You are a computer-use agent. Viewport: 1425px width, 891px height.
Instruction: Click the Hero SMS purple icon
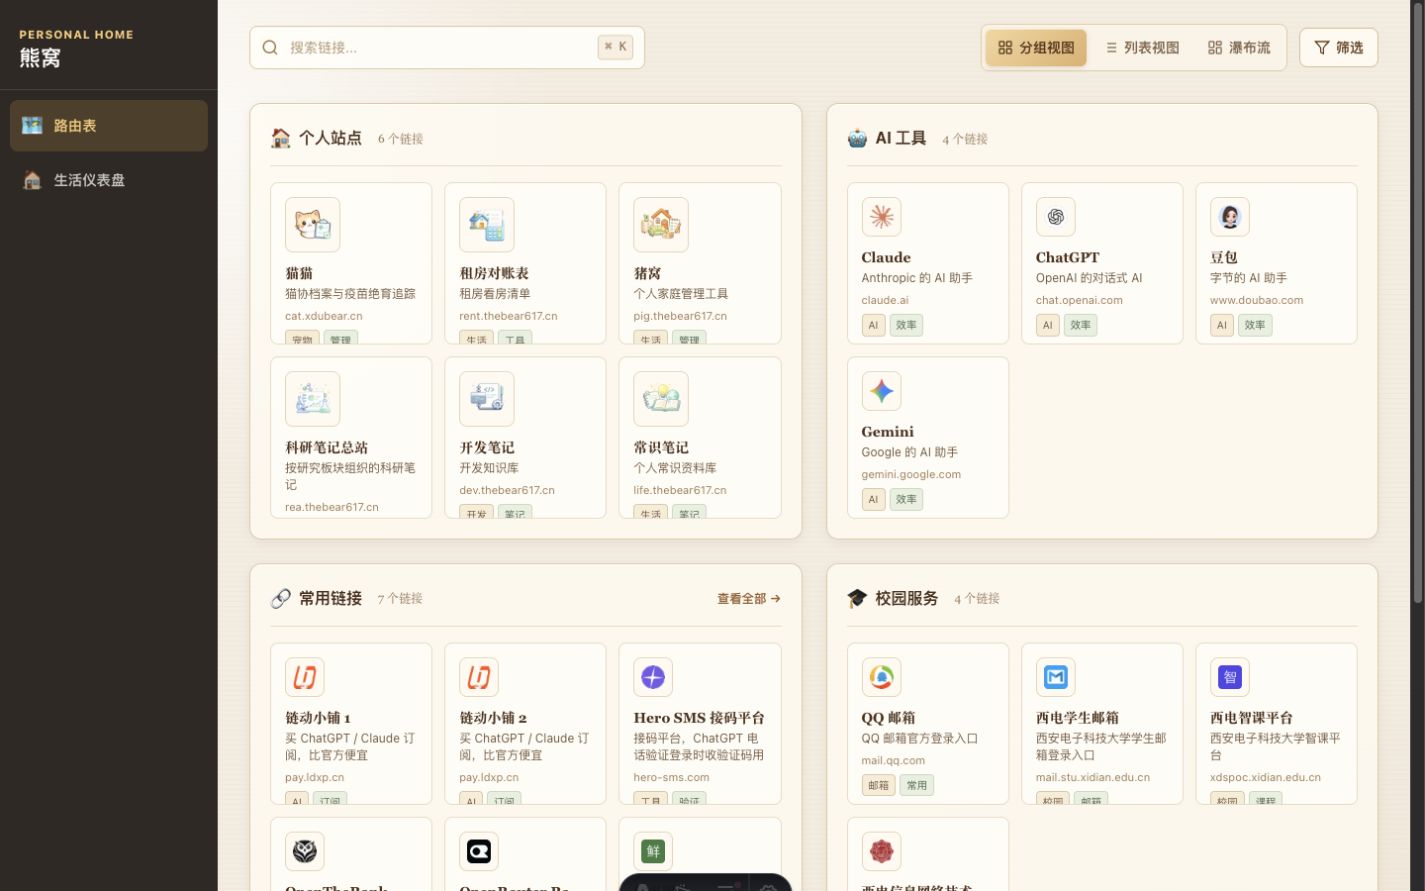(653, 677)
